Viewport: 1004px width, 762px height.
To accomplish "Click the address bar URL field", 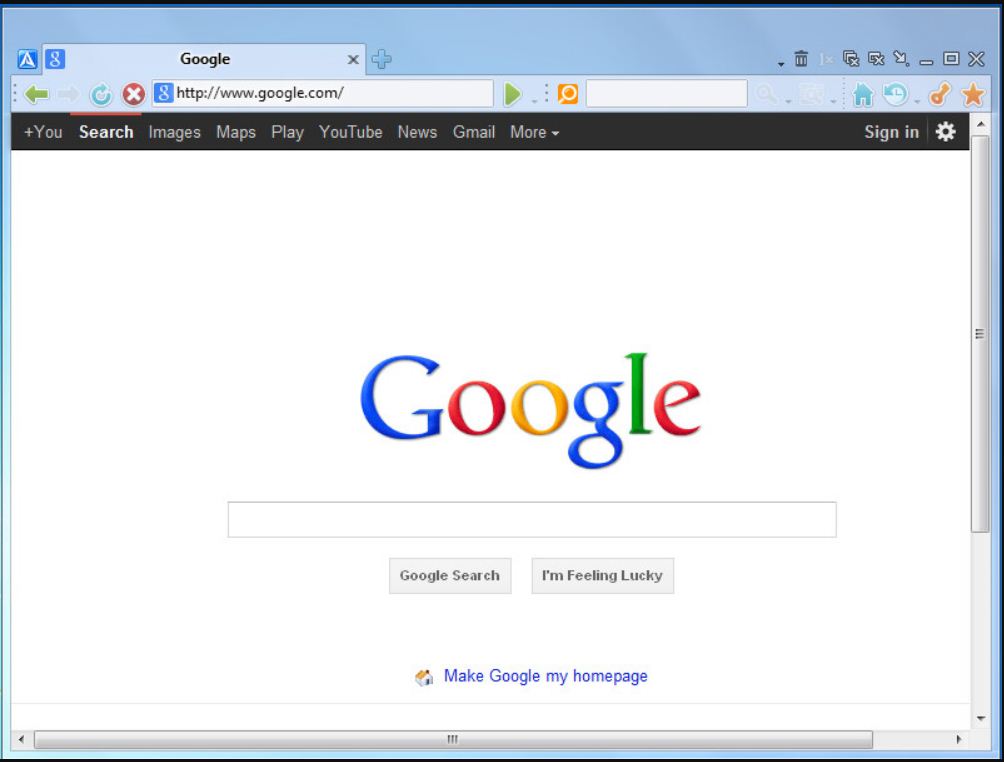I will point(322,93).
